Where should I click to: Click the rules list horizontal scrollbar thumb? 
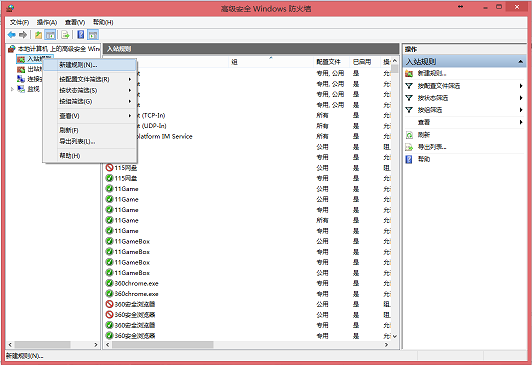click(x=163, y=345)
